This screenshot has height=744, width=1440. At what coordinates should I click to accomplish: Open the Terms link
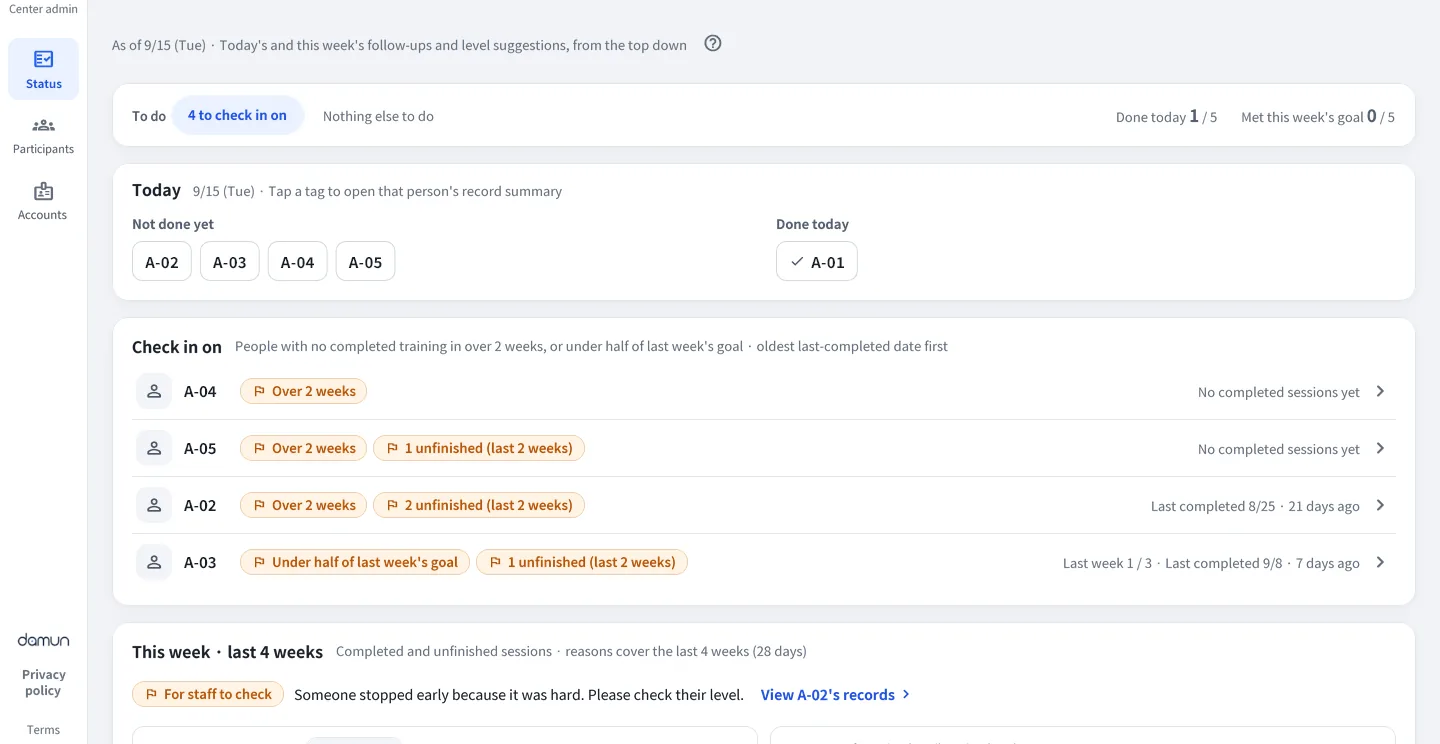point(43,730)
